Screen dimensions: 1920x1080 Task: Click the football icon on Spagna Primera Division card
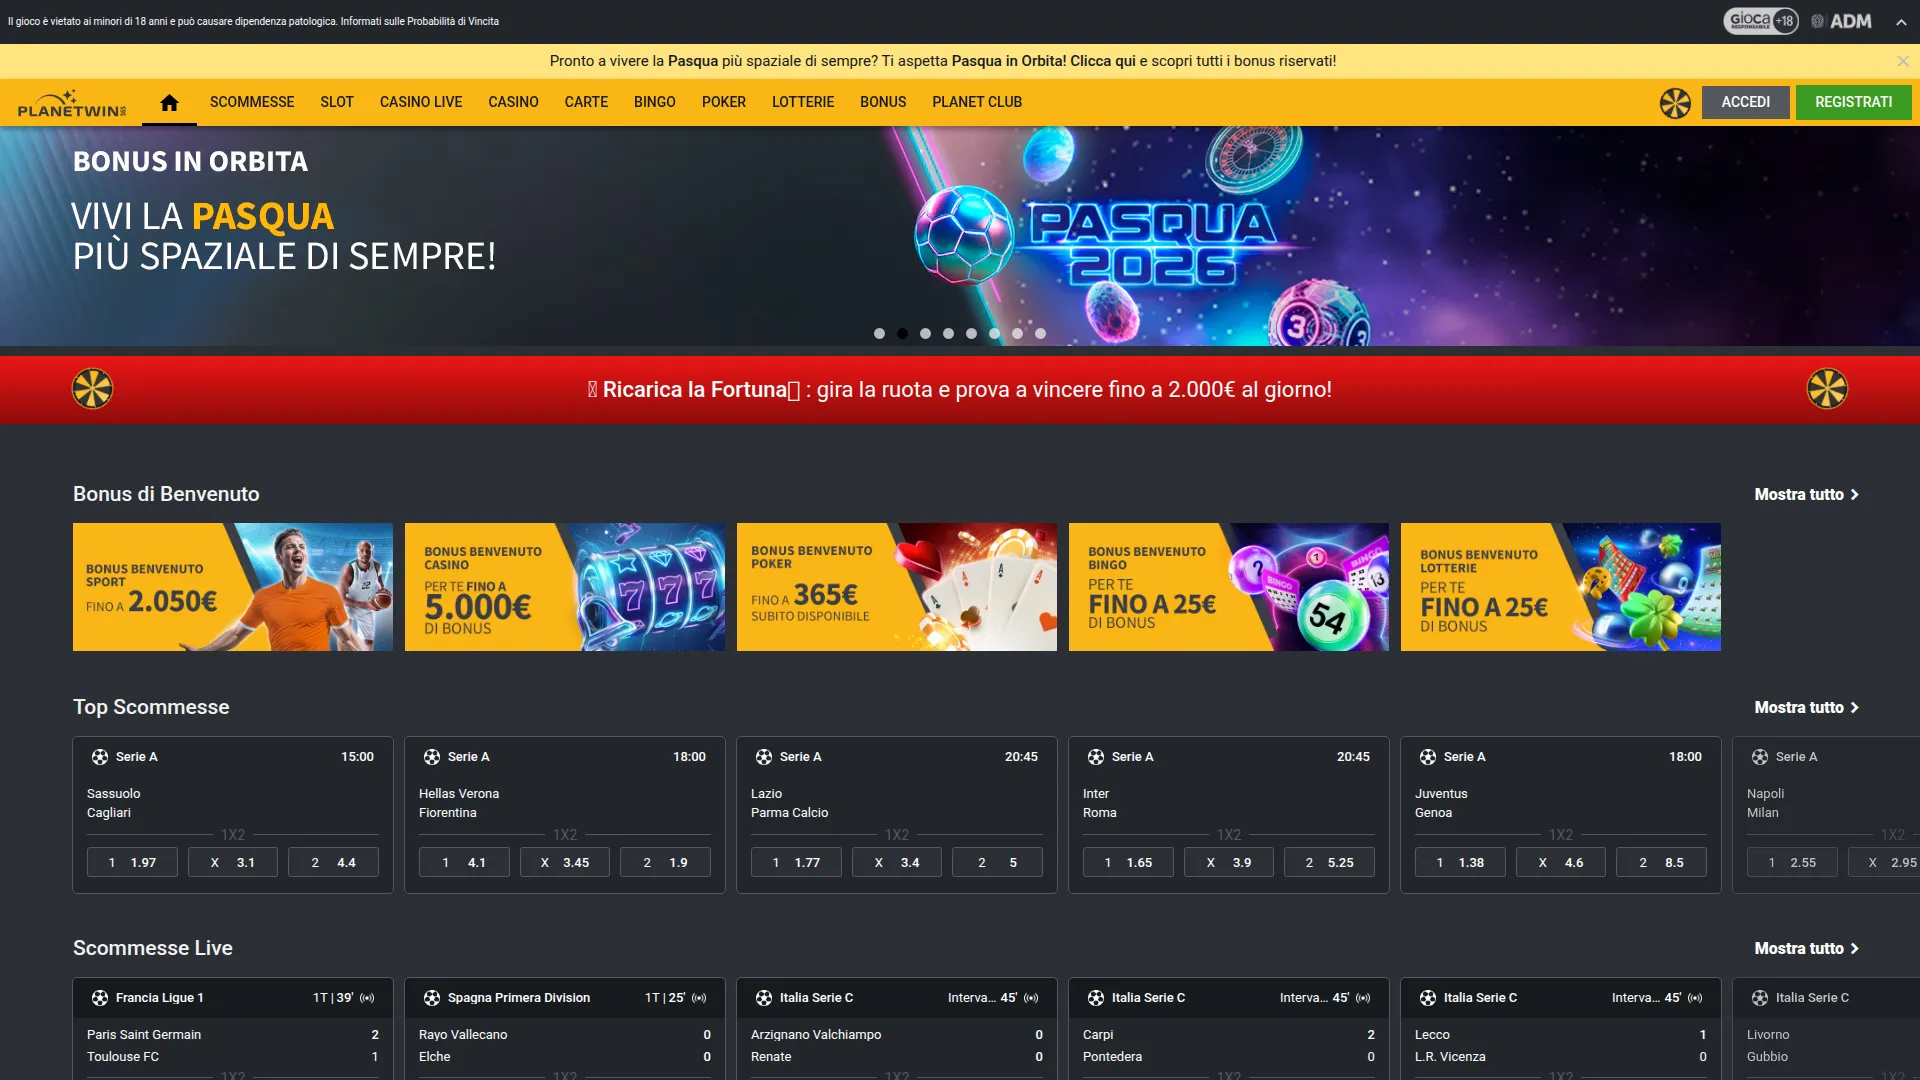434,997
